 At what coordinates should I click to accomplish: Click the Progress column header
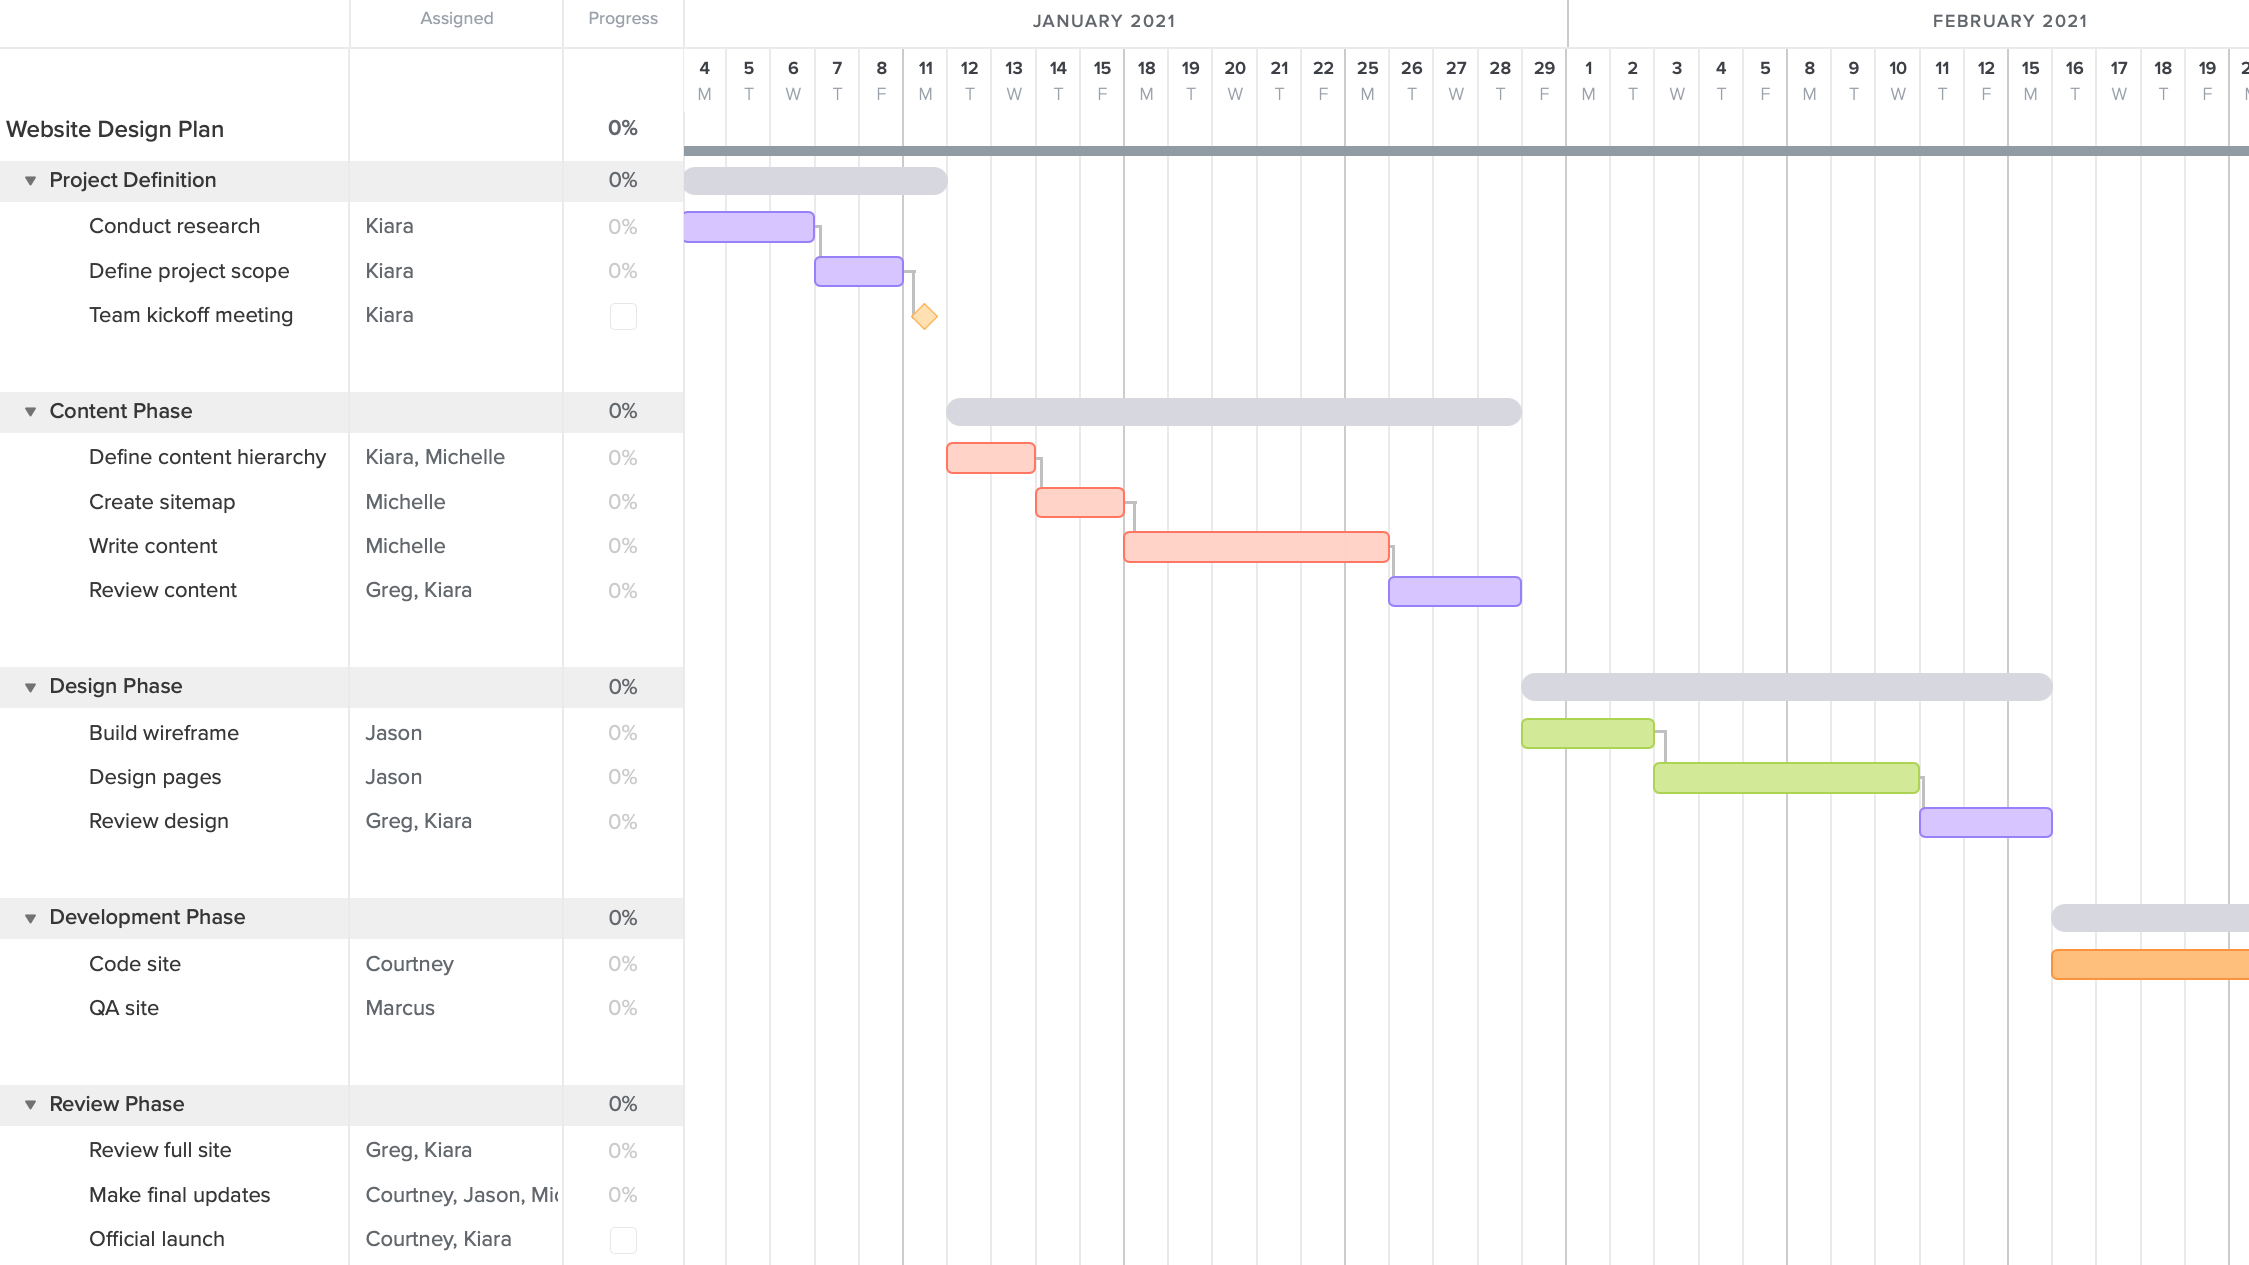click(622, 17)
